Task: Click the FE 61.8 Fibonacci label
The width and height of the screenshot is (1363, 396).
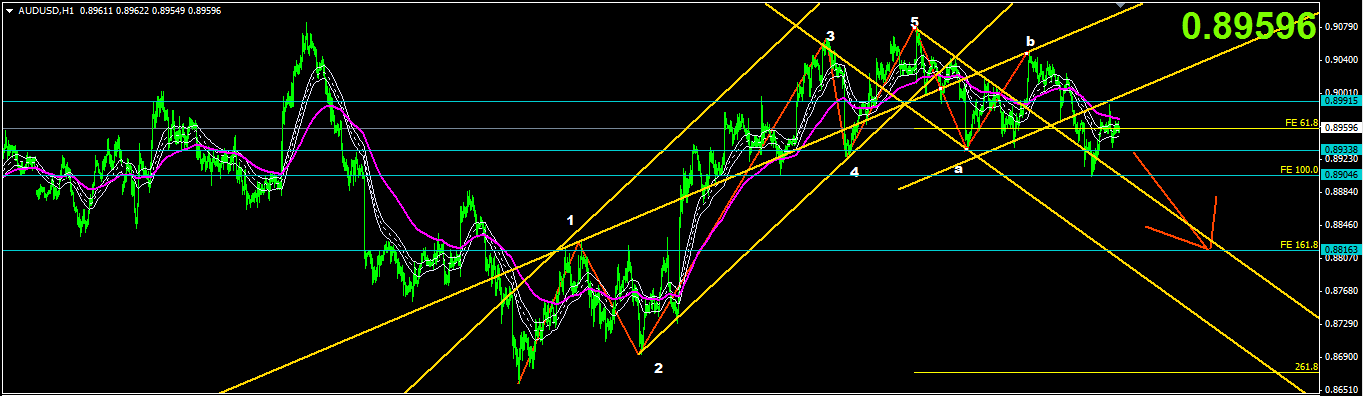Action: tap(1301, 123)
